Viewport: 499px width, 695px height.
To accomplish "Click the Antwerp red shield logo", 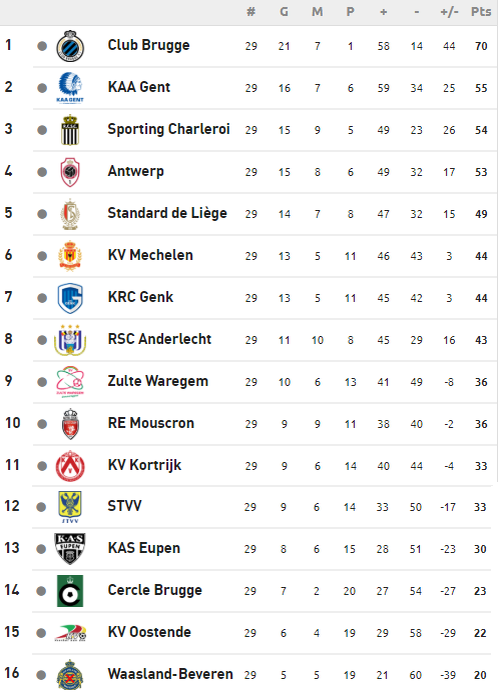I will (x=70, y=172).
